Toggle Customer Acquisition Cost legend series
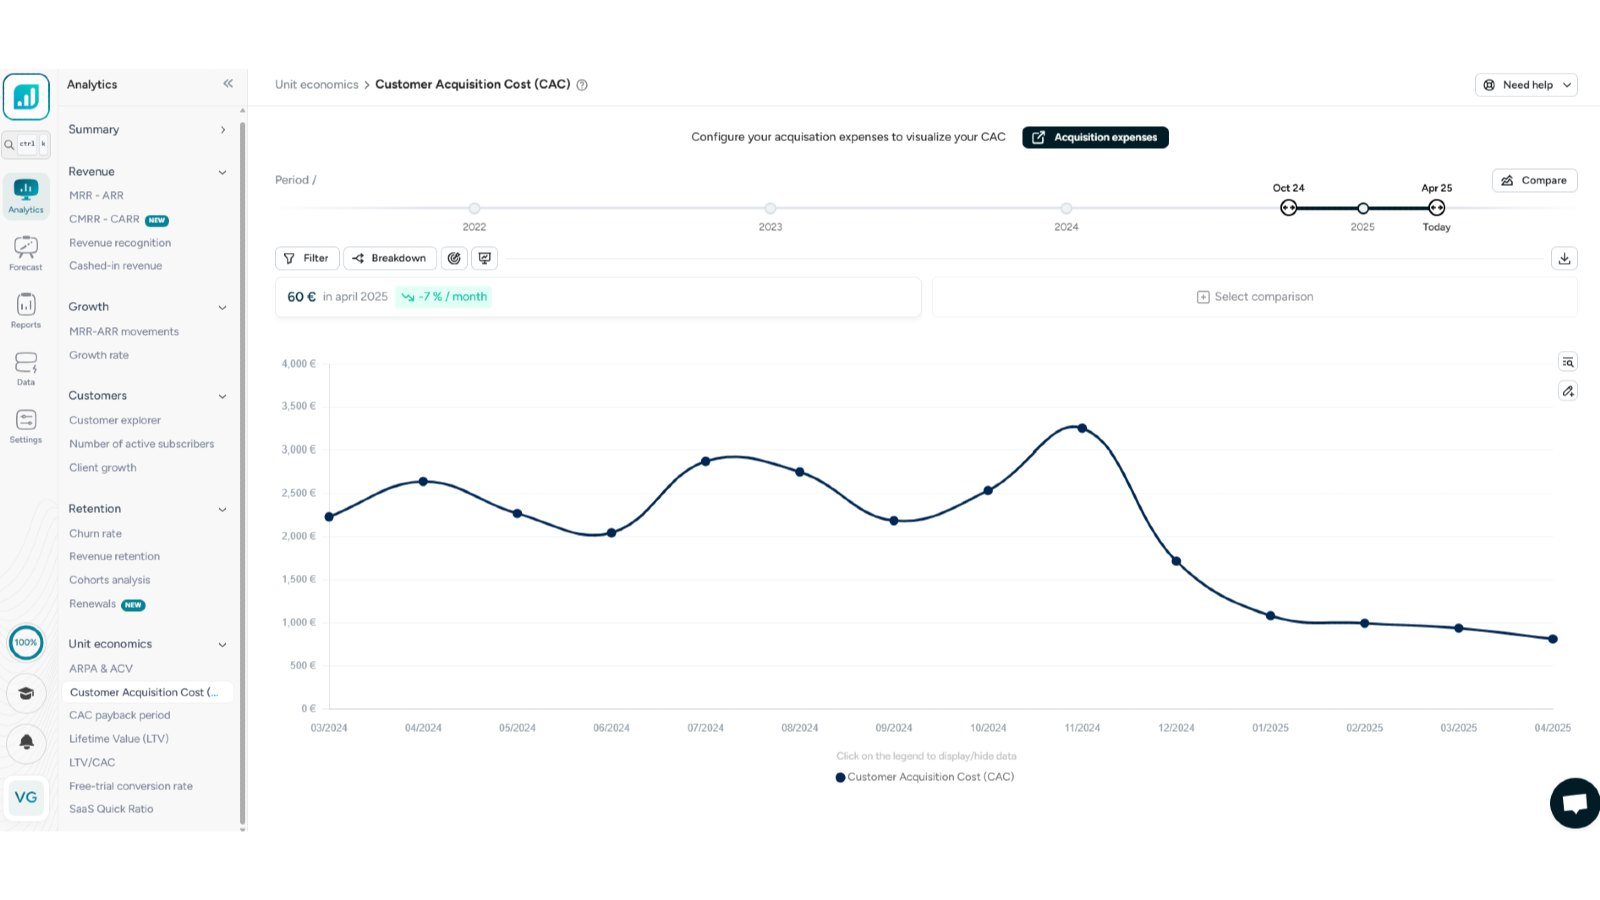Viewport: 1600px width, 900px height. click(925, 777)
